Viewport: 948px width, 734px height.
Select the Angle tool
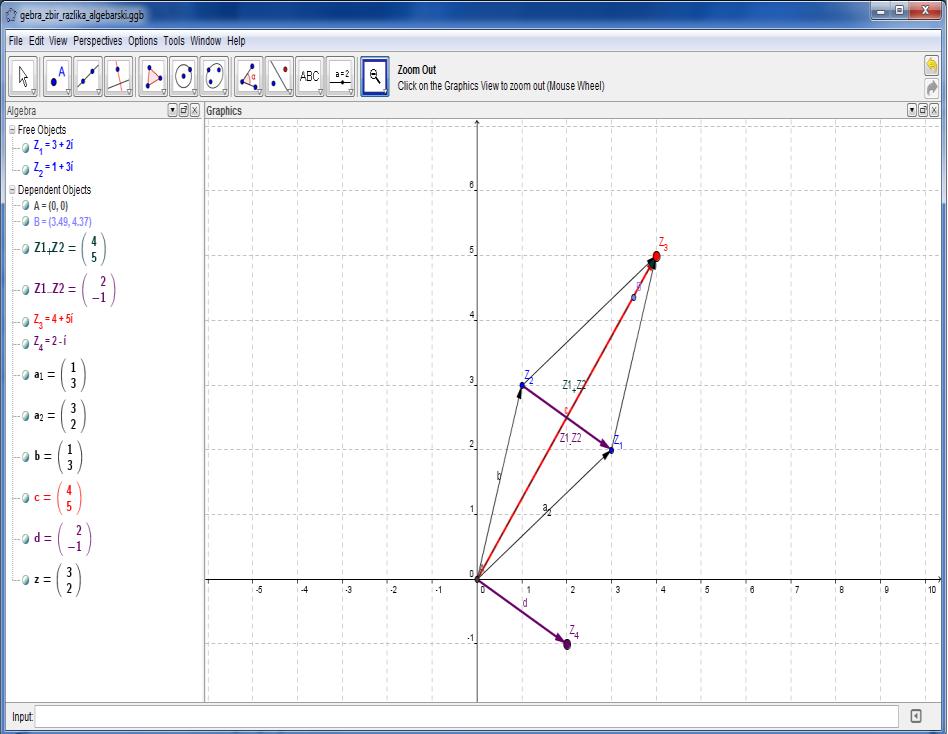point(248,76)
